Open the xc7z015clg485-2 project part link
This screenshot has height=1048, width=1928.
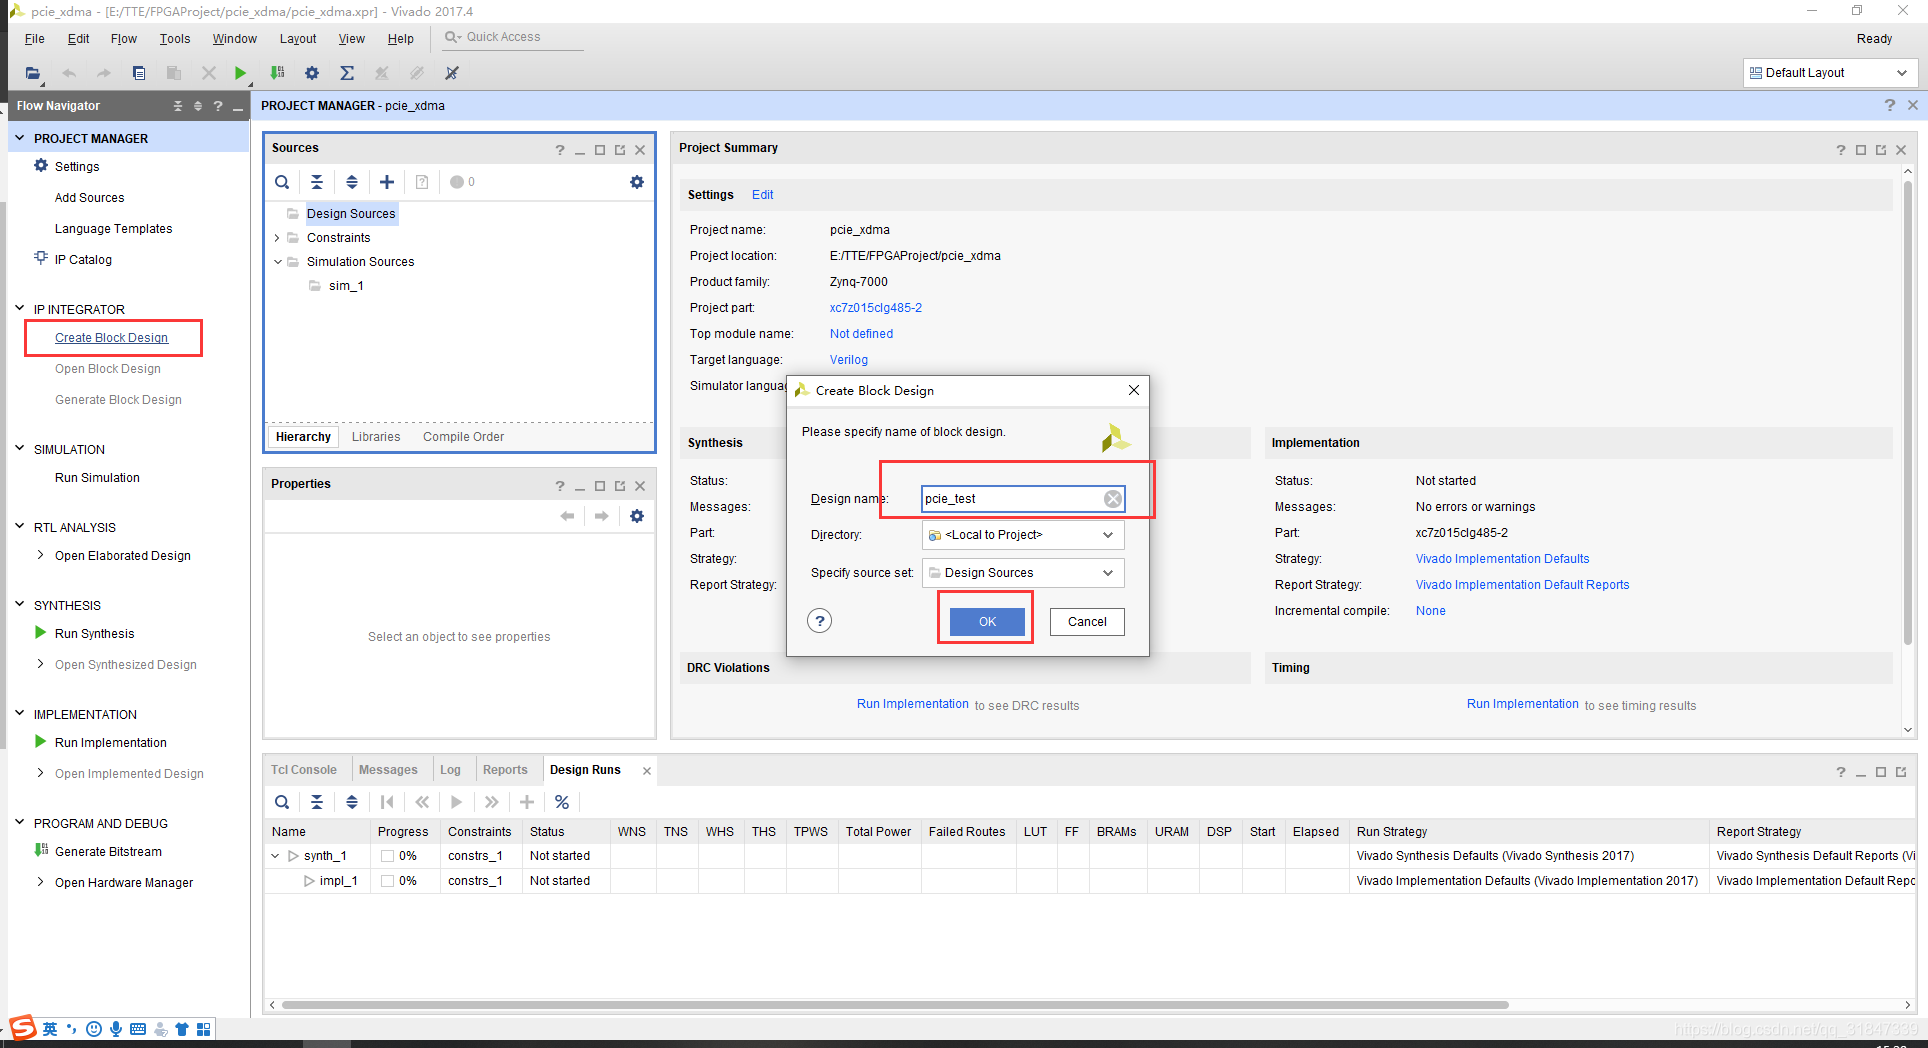click(x=875, y=308)
